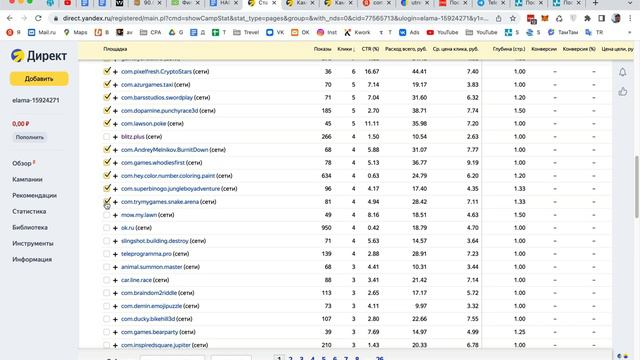The height and width of the screenshot is (360, 640).
Task: Expand the com.dopamine.punchyrace3d row
Action: (x=116, y=111)
